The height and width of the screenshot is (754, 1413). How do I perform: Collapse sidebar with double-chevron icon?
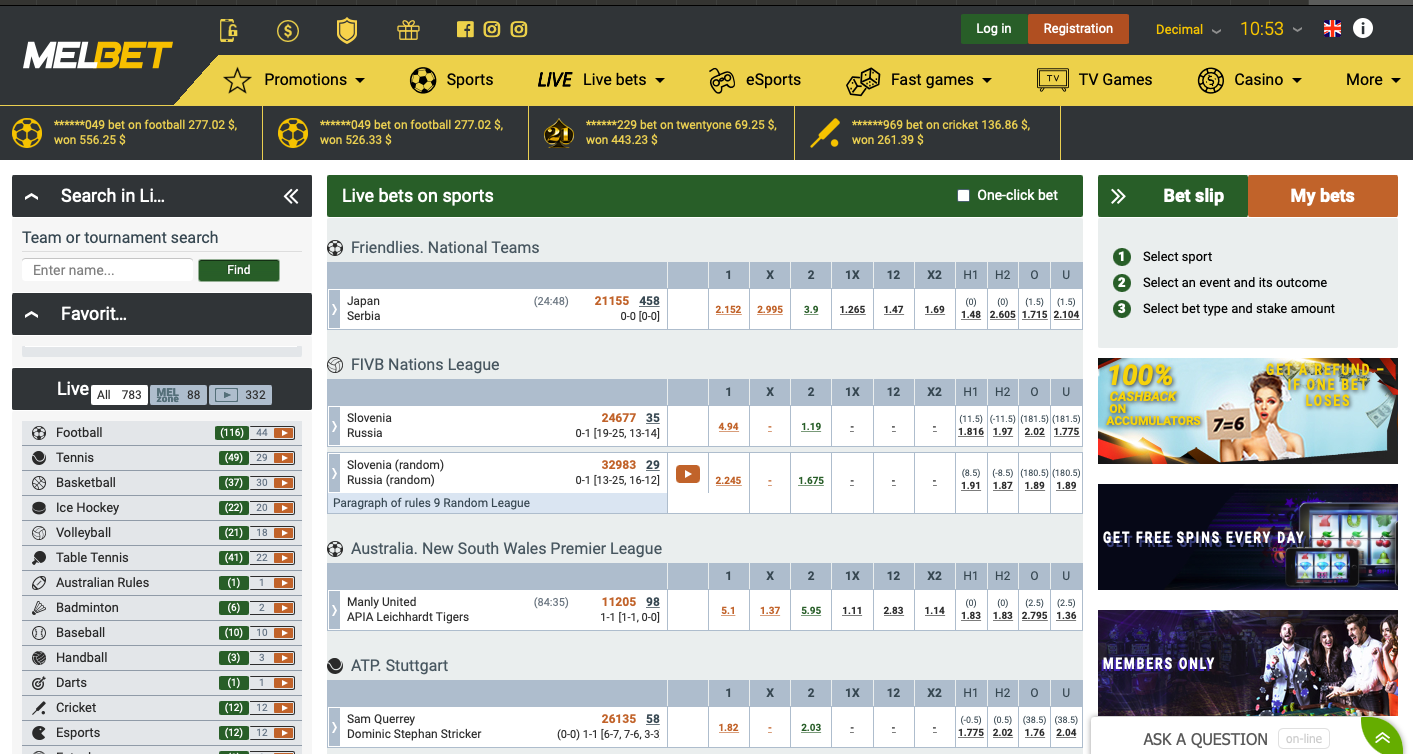[291, 196]
